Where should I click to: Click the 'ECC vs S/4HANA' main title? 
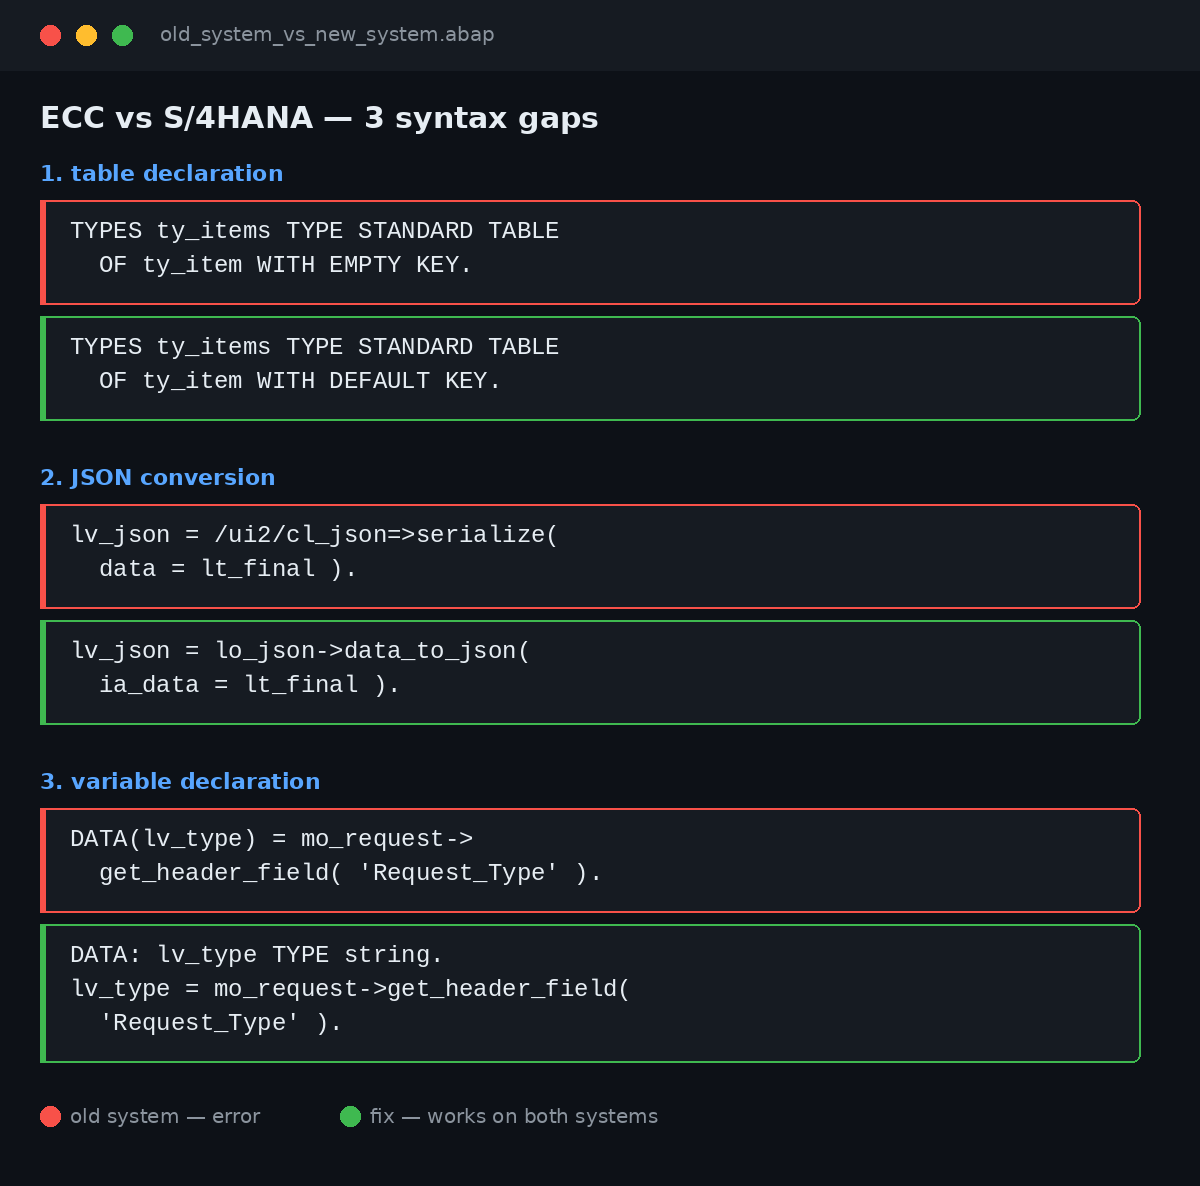(319, 118)
